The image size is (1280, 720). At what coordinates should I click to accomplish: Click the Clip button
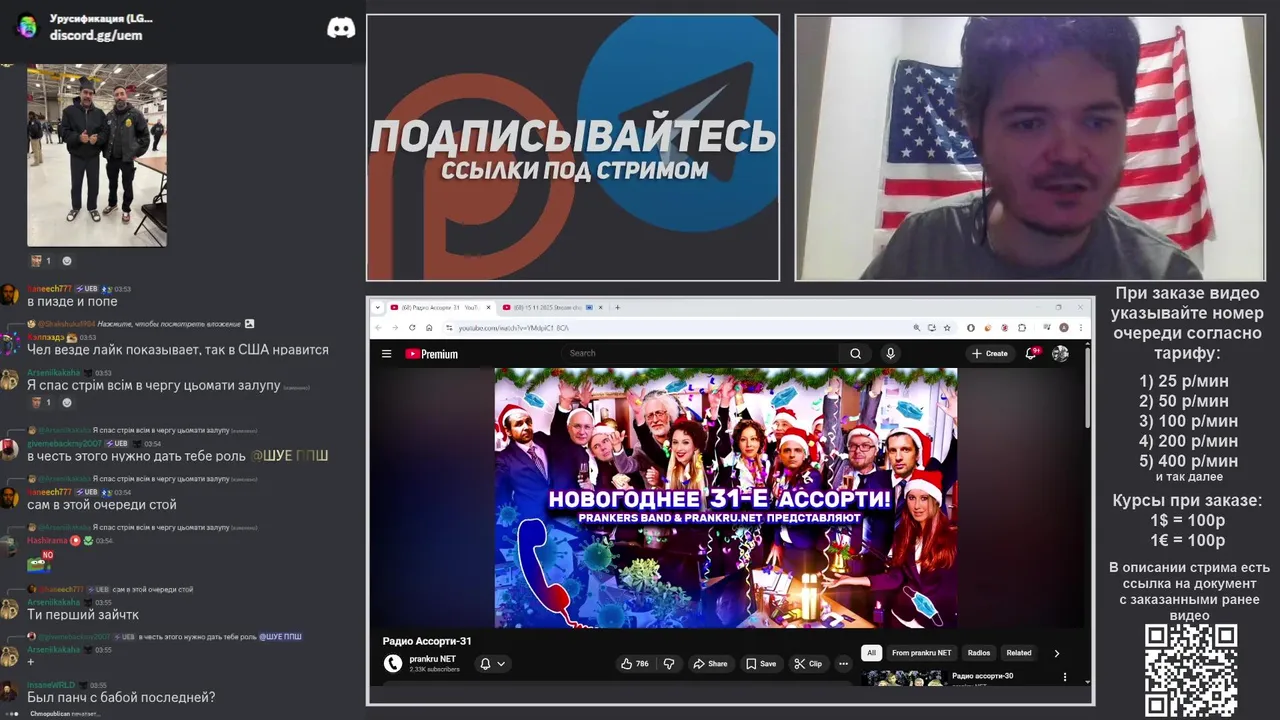pyautogui.click(x=808, y=663)
